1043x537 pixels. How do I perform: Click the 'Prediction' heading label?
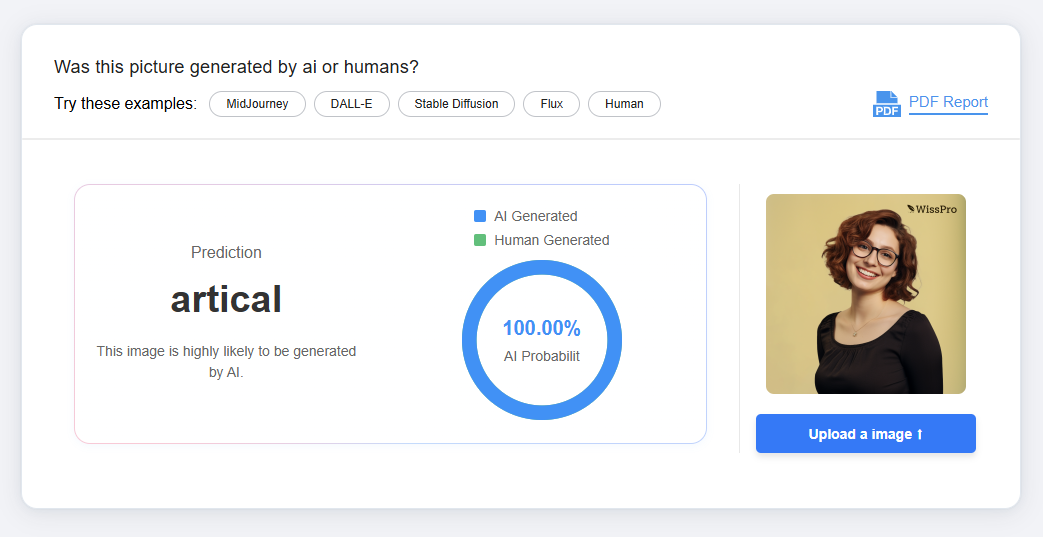coord(226,253)
